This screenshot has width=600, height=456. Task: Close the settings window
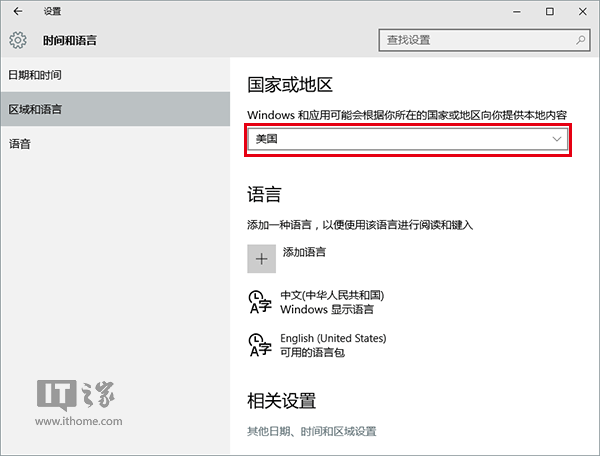582,12
